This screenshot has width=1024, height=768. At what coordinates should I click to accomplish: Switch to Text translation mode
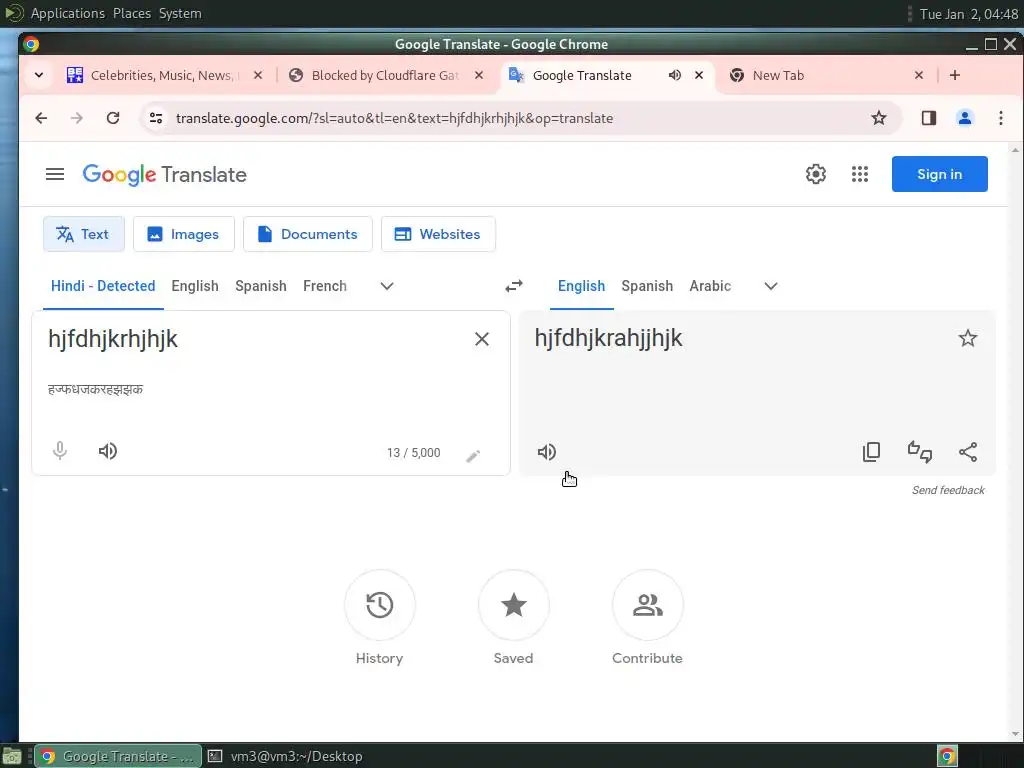tap(84, 234)
